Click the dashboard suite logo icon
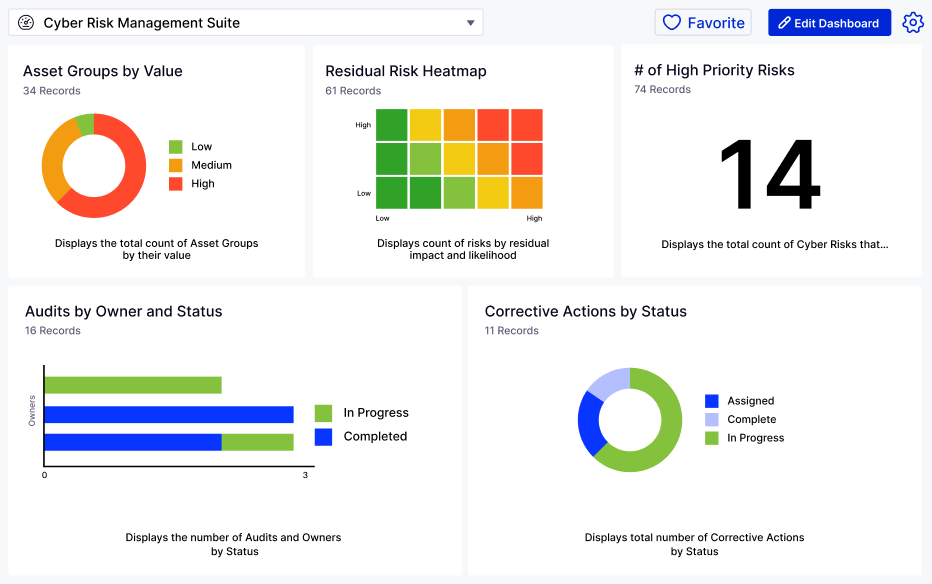The image size is (932, 584). [x=25, y=21]
